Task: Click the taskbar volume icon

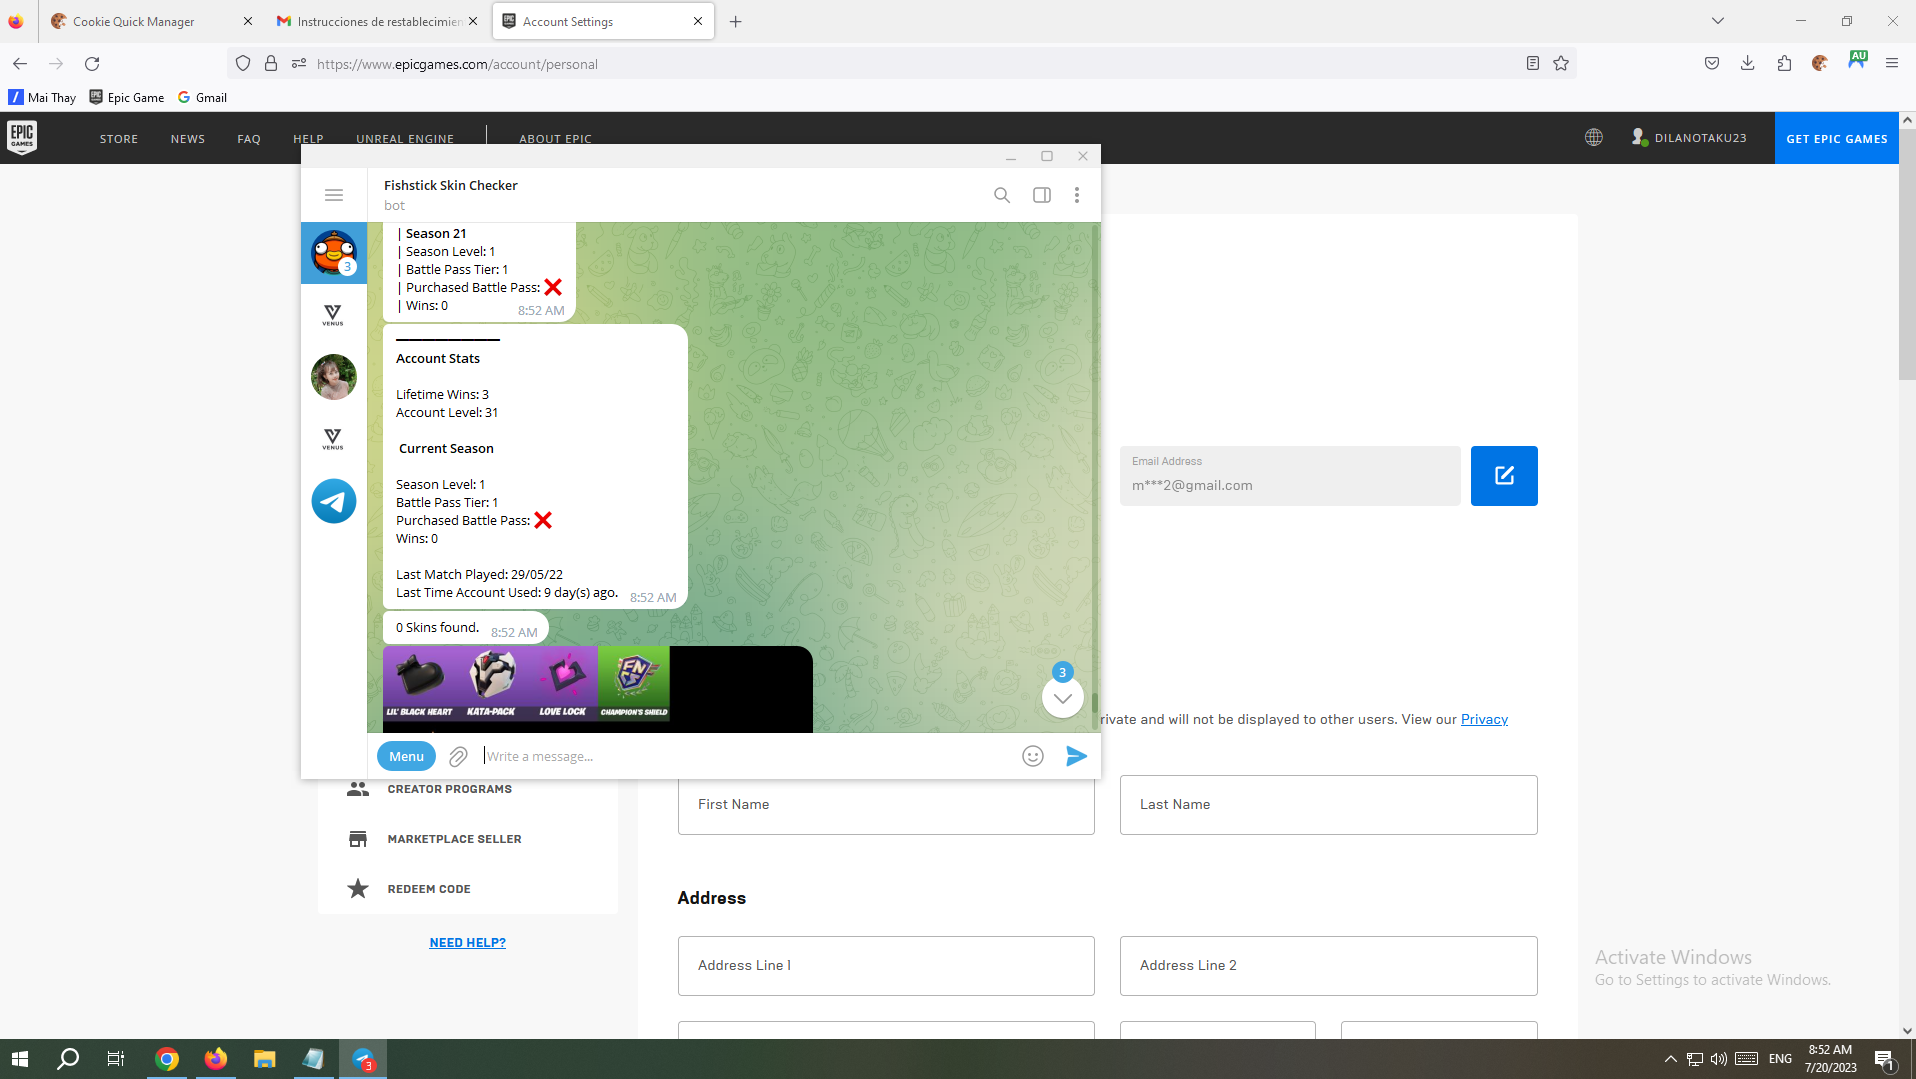Action: coord(1718,1059)
